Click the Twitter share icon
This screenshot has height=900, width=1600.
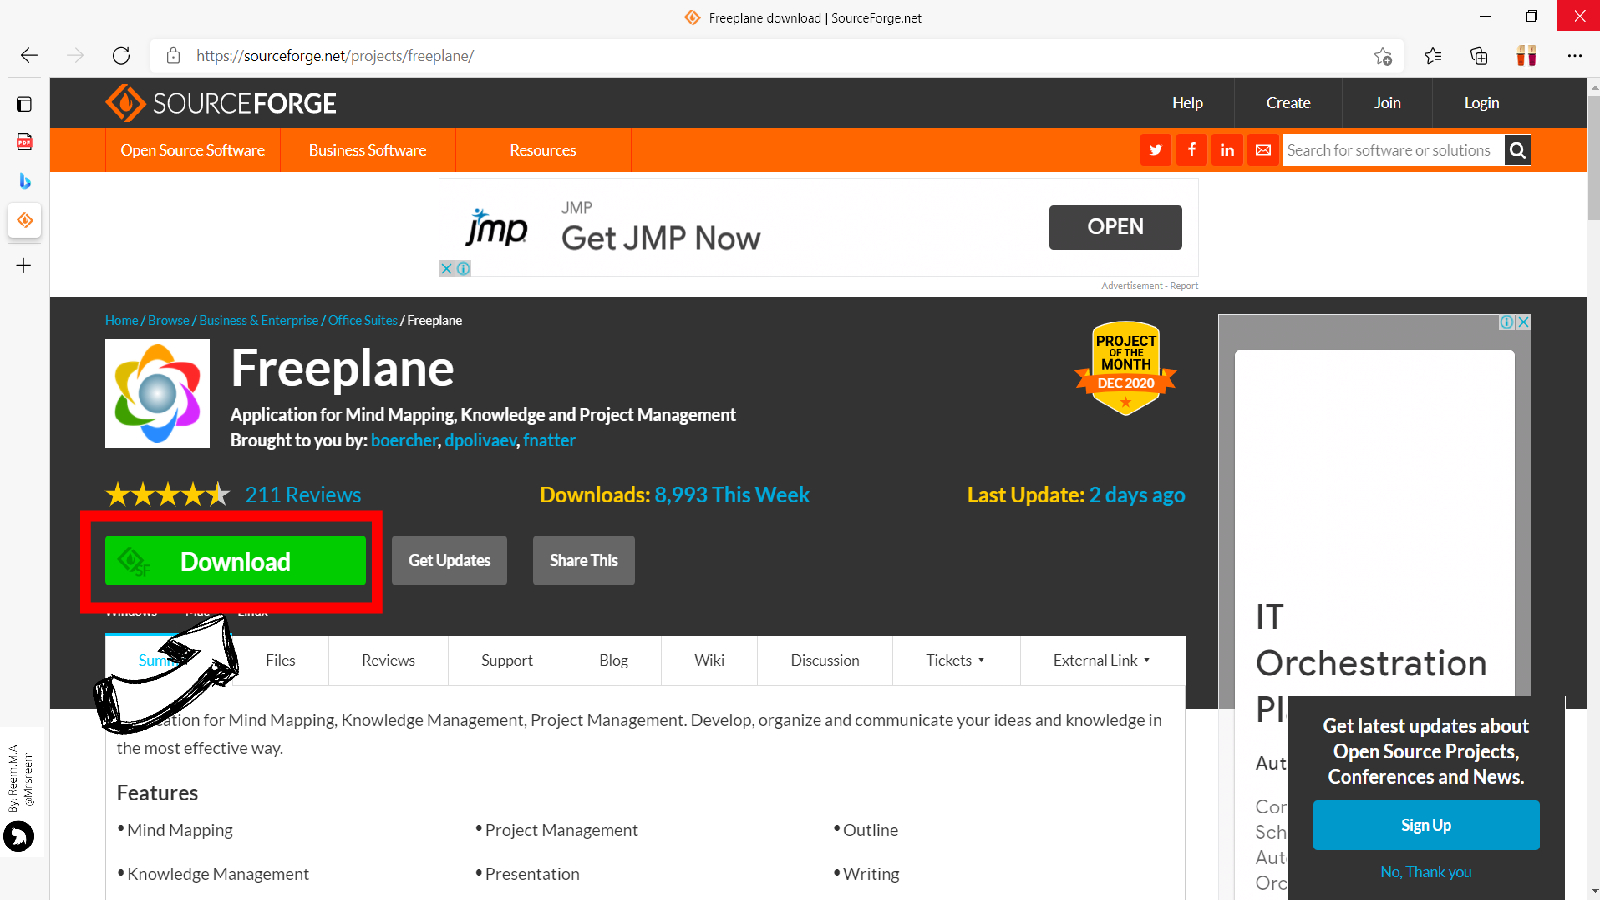tap(1155, 150)
